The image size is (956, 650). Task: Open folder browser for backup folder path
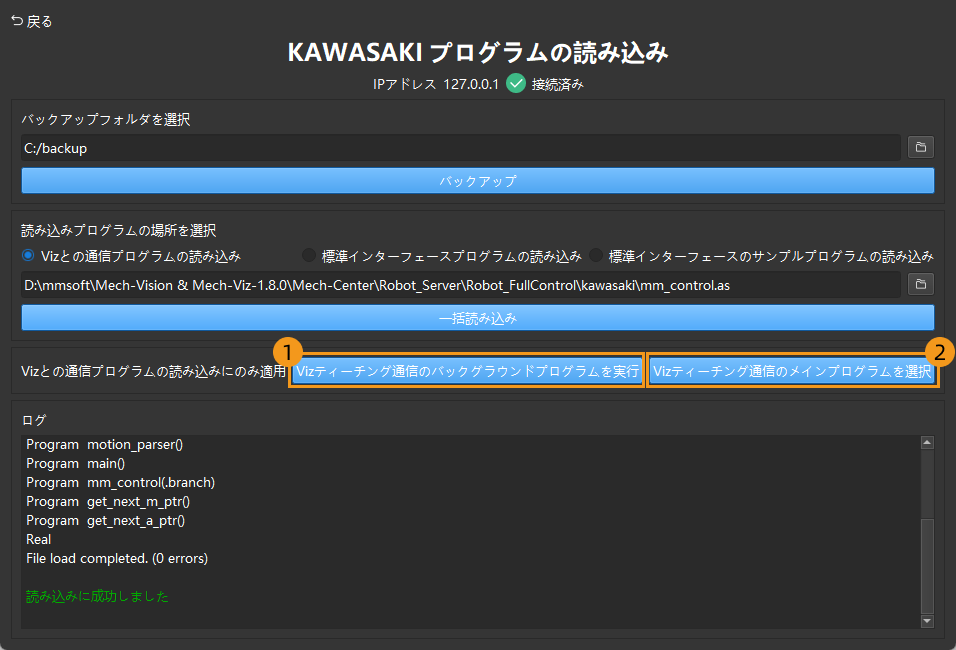921,148
